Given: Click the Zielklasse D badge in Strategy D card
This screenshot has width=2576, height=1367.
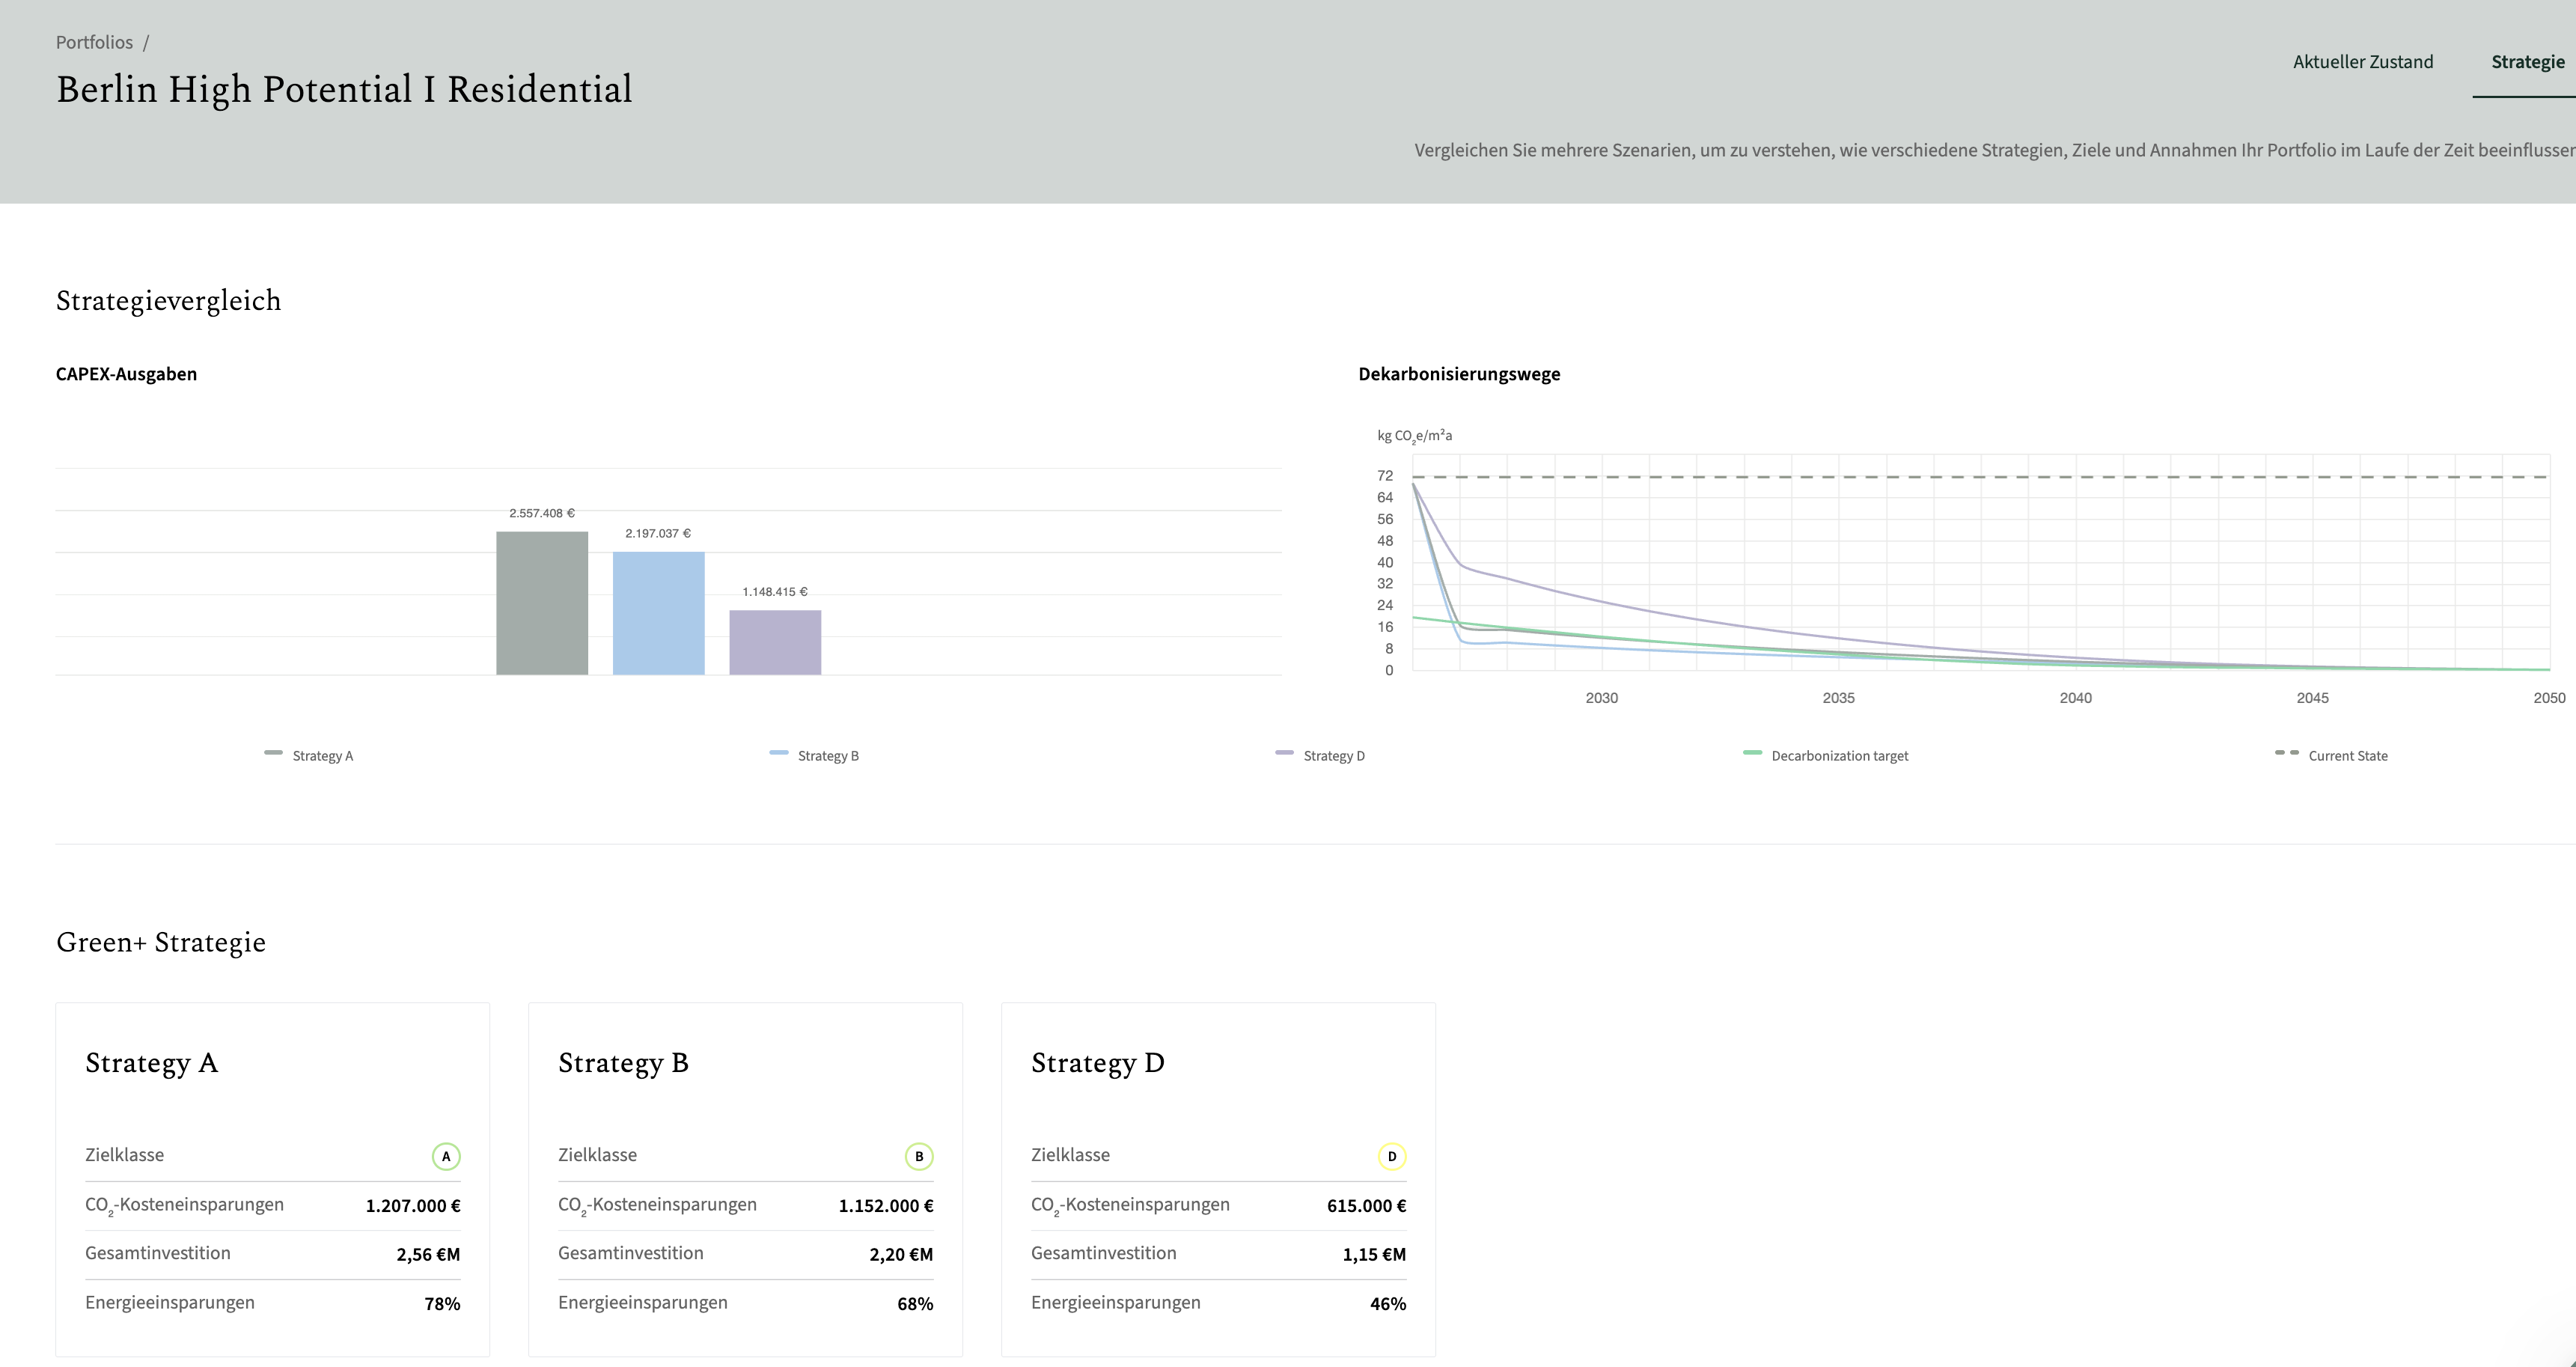Looking at the screenshot, I should (1392, 1156).
